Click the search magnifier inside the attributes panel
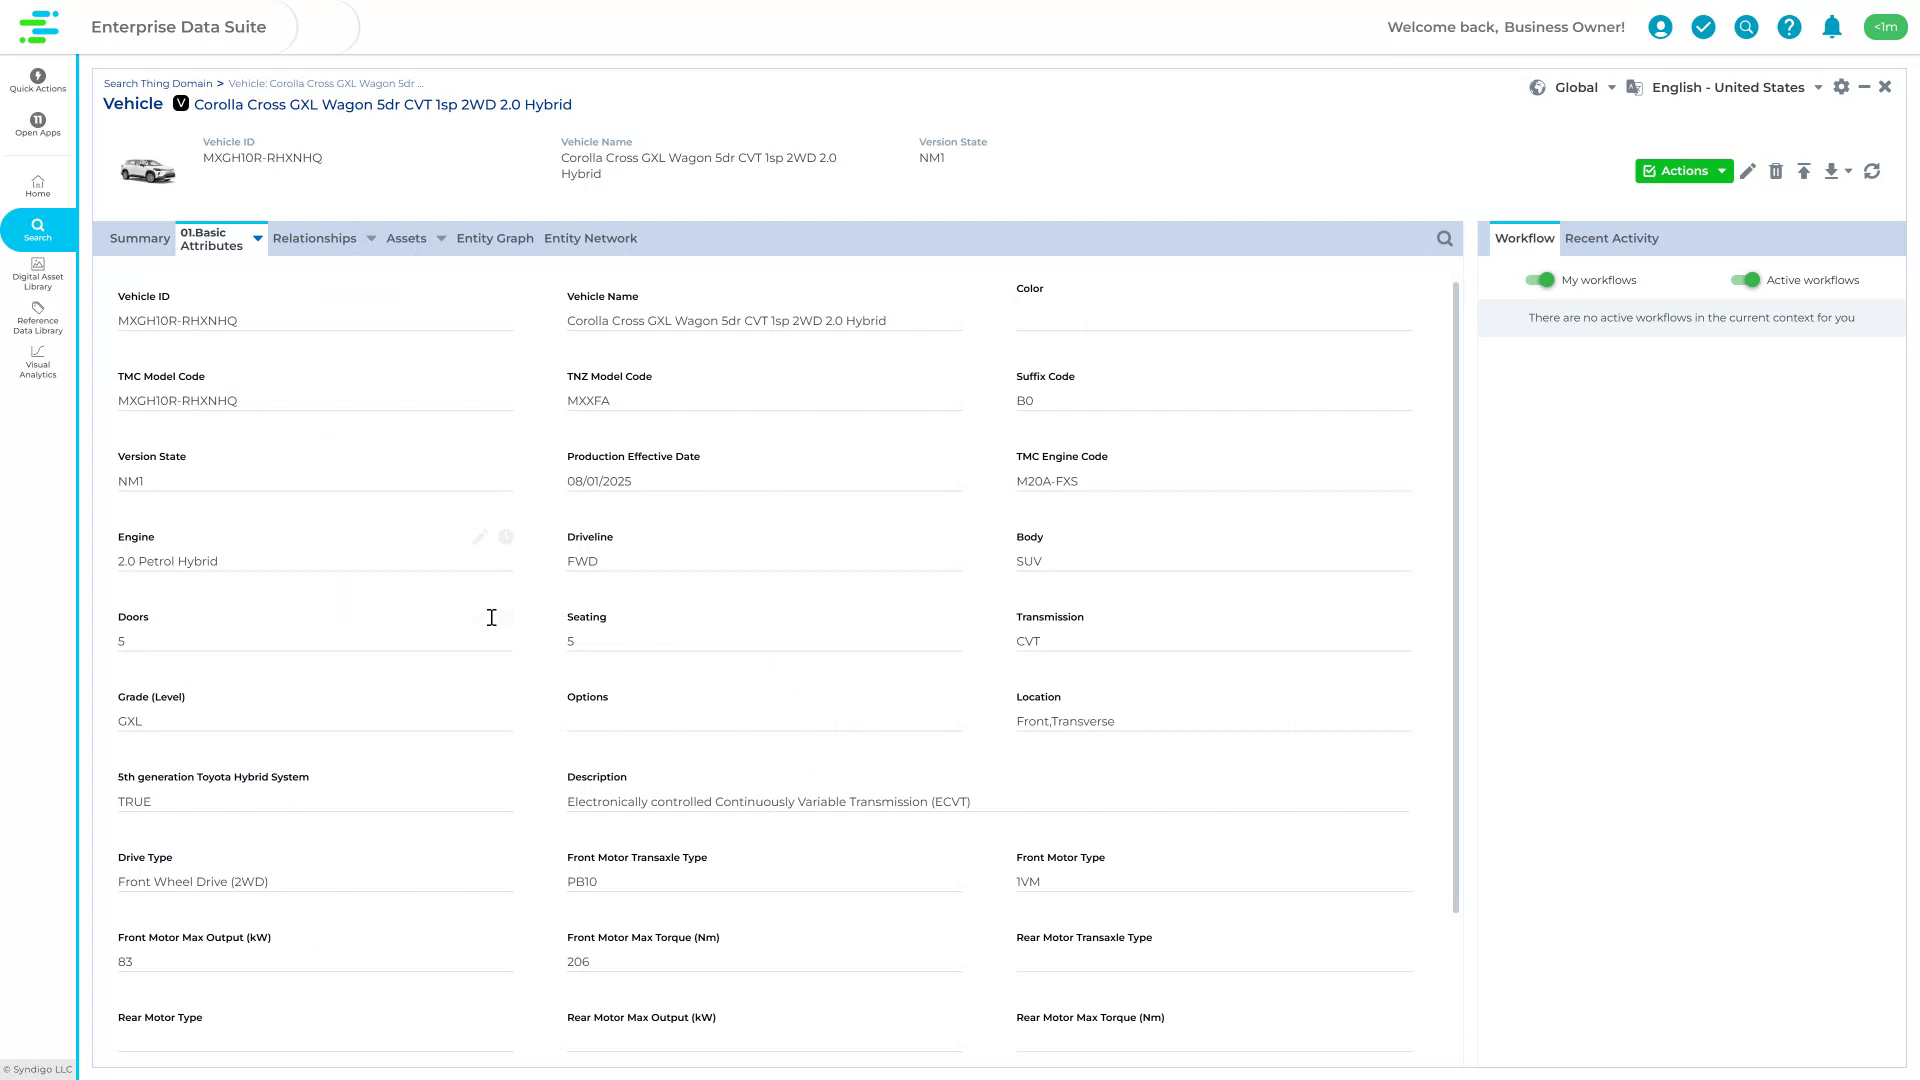Image resolution: width=1920 pixels, height=1080 pixels. (1444, 238)
